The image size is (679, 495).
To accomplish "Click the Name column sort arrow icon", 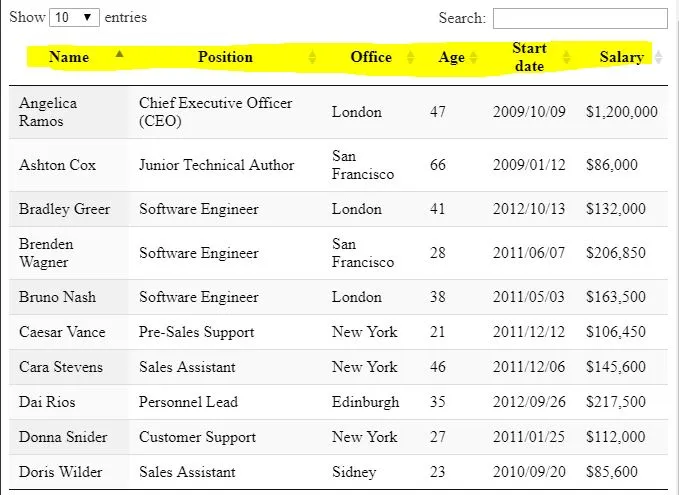I will [120, 54].
